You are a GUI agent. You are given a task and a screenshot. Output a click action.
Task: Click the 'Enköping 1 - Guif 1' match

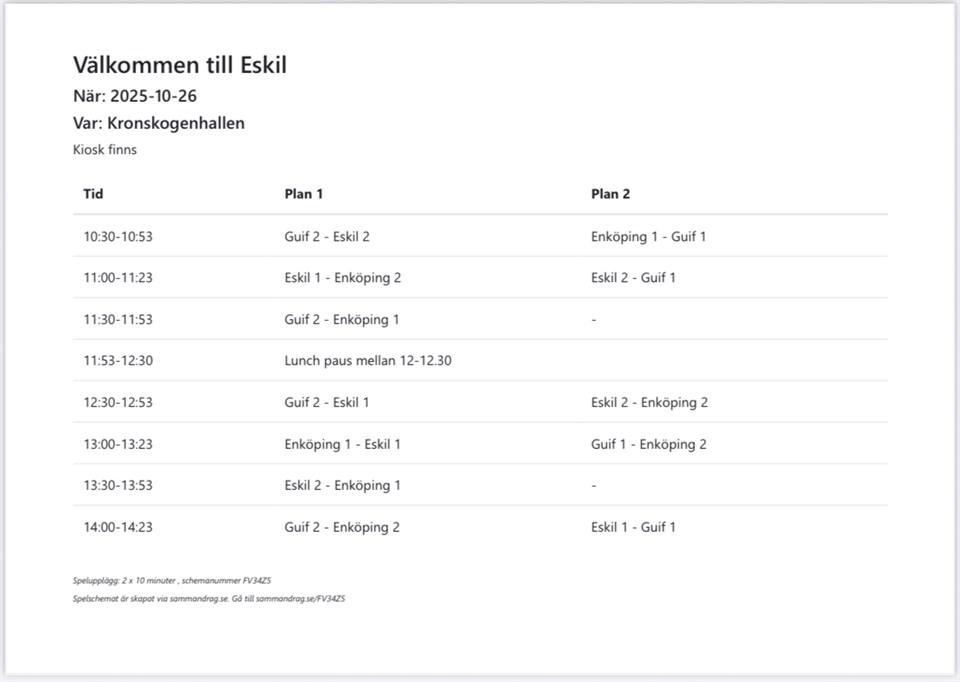pyautogui.click(x=648, y=237)
